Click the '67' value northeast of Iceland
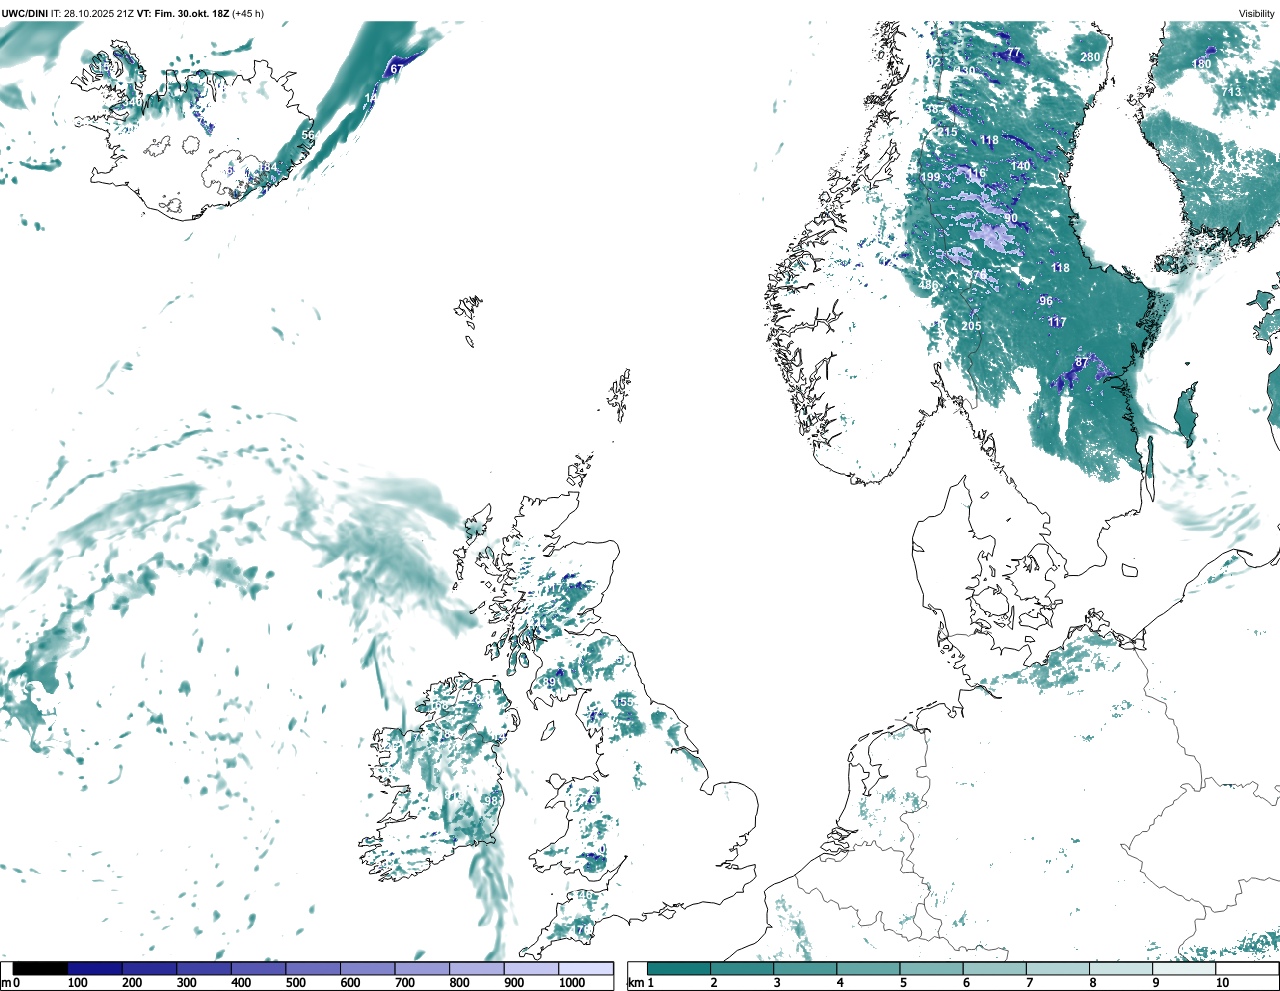This screenshot has height=991, width=1280. 397,69
